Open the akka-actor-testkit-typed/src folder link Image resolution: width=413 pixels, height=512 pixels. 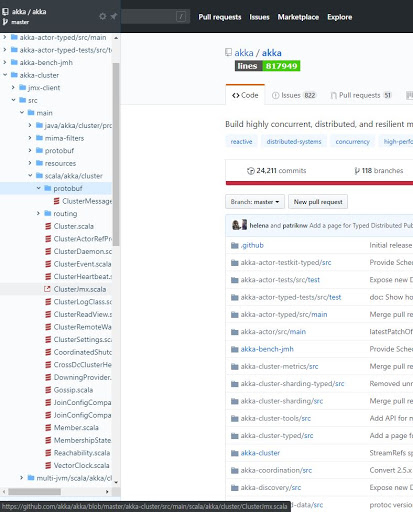[x=286, y=263]
